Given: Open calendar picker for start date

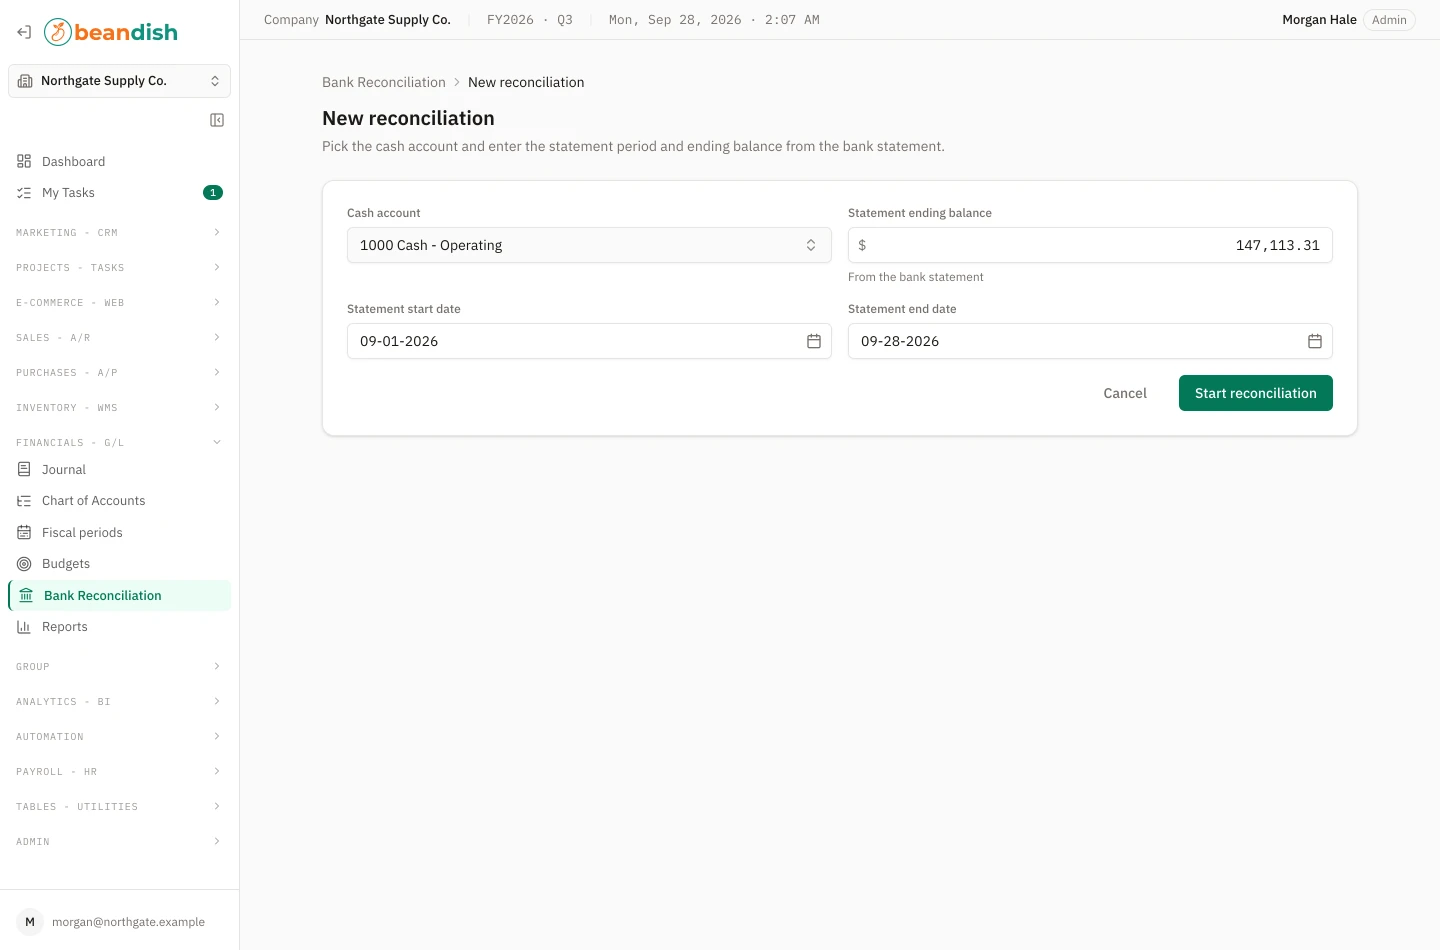Looking at the screenshot, I should click(814, 341).
